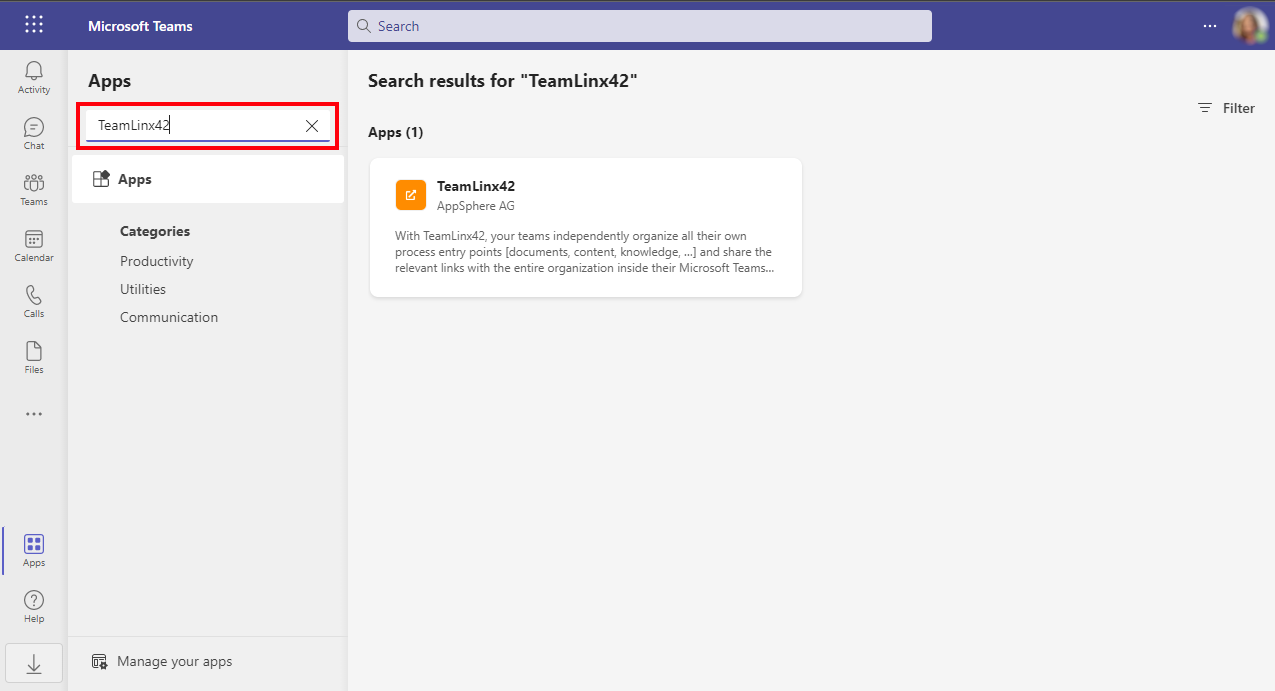The height and width of the screenshot is (691, 1275).
Task: Select the Apps icon in the sidebar
Action: 33,550
